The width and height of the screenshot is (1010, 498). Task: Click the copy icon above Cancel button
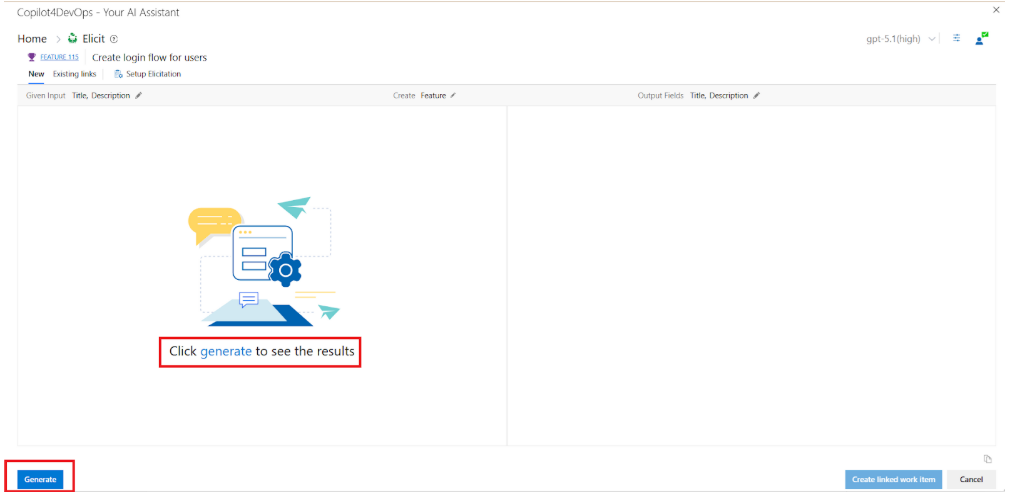[x=987, y=459]
